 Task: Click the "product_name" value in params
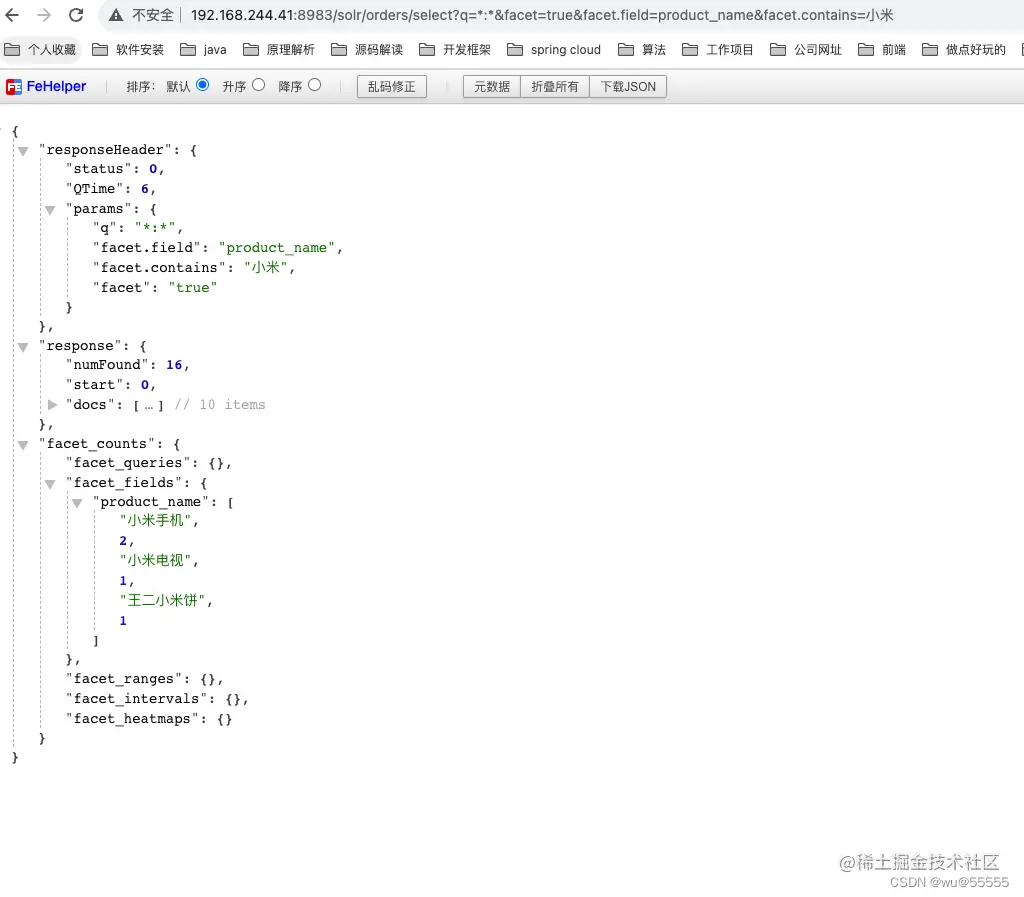277,247
